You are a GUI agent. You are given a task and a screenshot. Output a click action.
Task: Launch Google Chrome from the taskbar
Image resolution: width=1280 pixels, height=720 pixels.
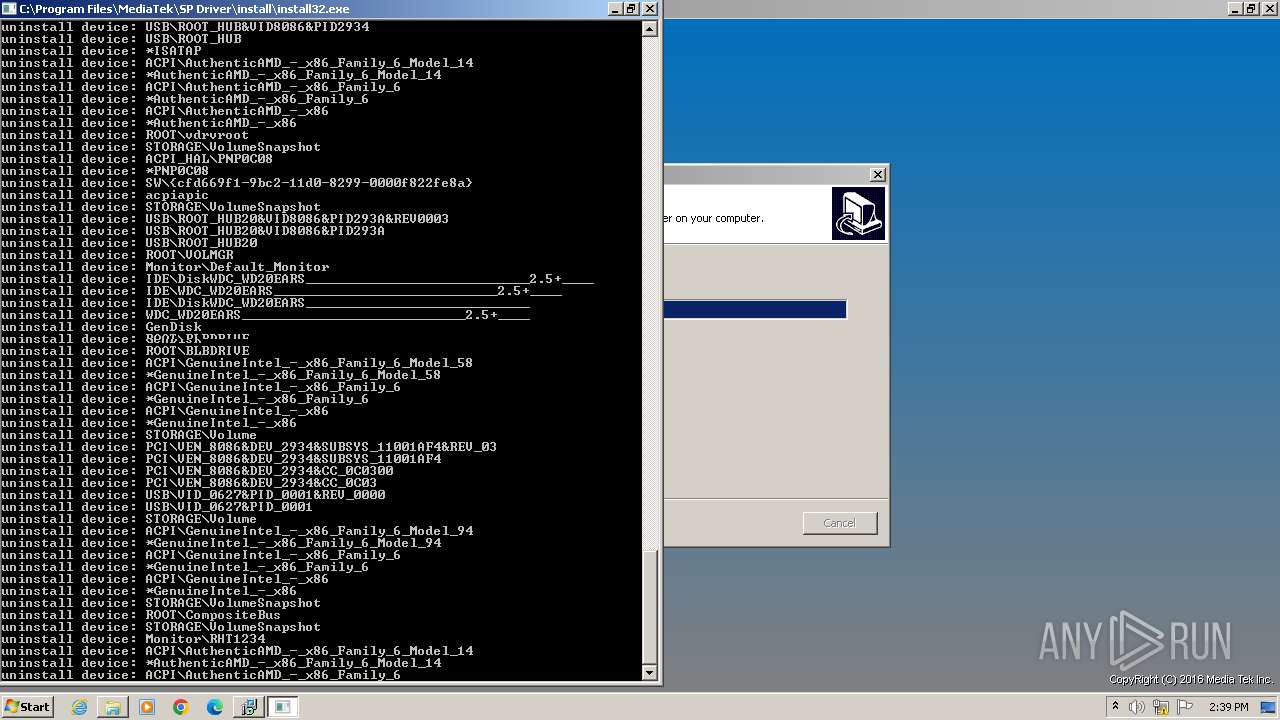(x=181, y=707)
